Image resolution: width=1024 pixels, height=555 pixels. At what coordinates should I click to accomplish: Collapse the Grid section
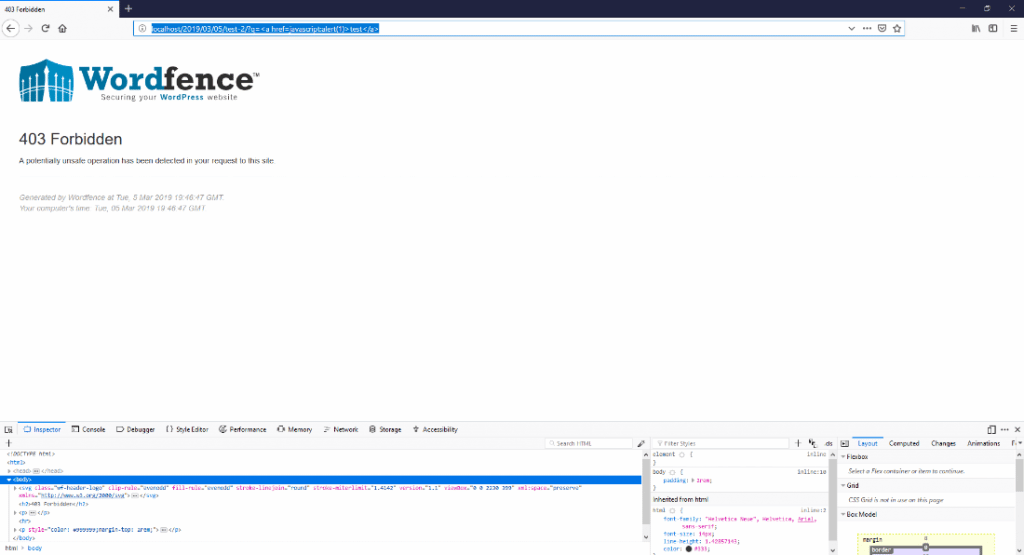point(843,486)
